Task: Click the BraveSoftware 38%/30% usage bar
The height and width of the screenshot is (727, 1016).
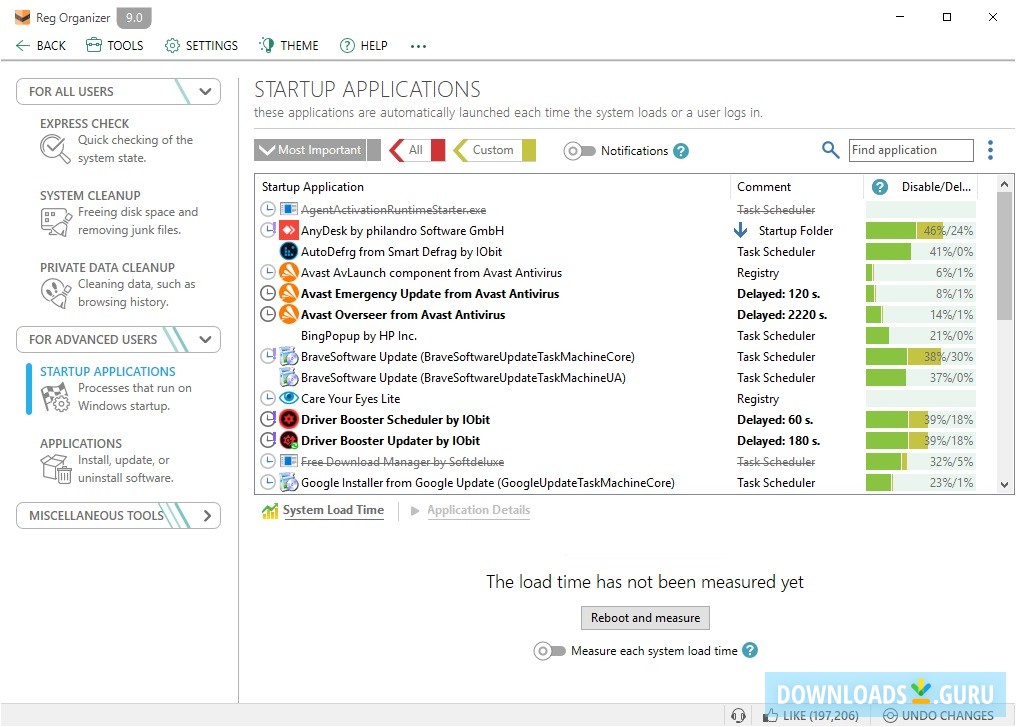Action: click(920, 356)
